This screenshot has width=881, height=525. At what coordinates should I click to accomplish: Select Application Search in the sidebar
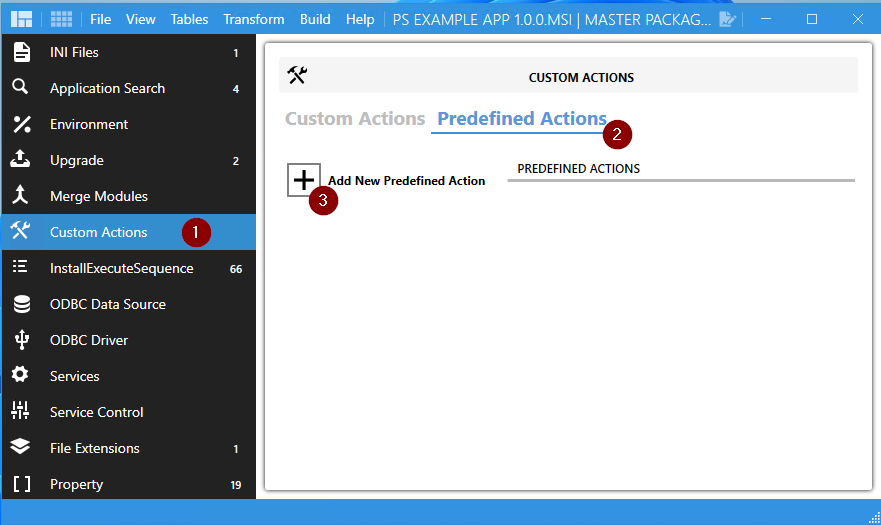129,88
